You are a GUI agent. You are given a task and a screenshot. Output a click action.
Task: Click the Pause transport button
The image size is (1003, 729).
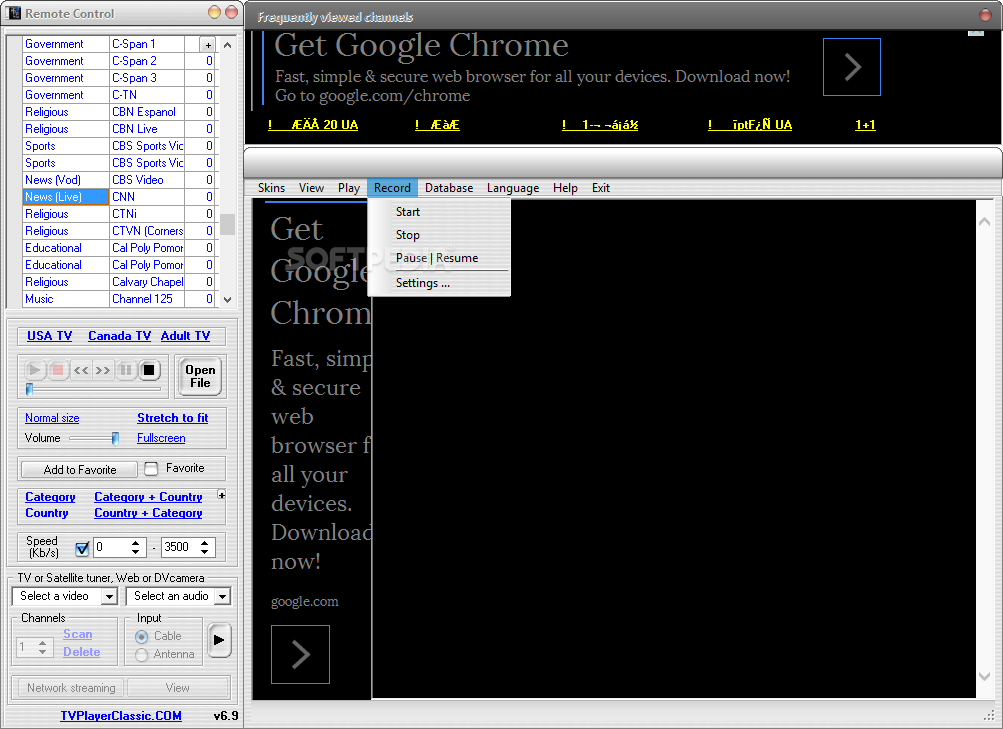(126, 370)
